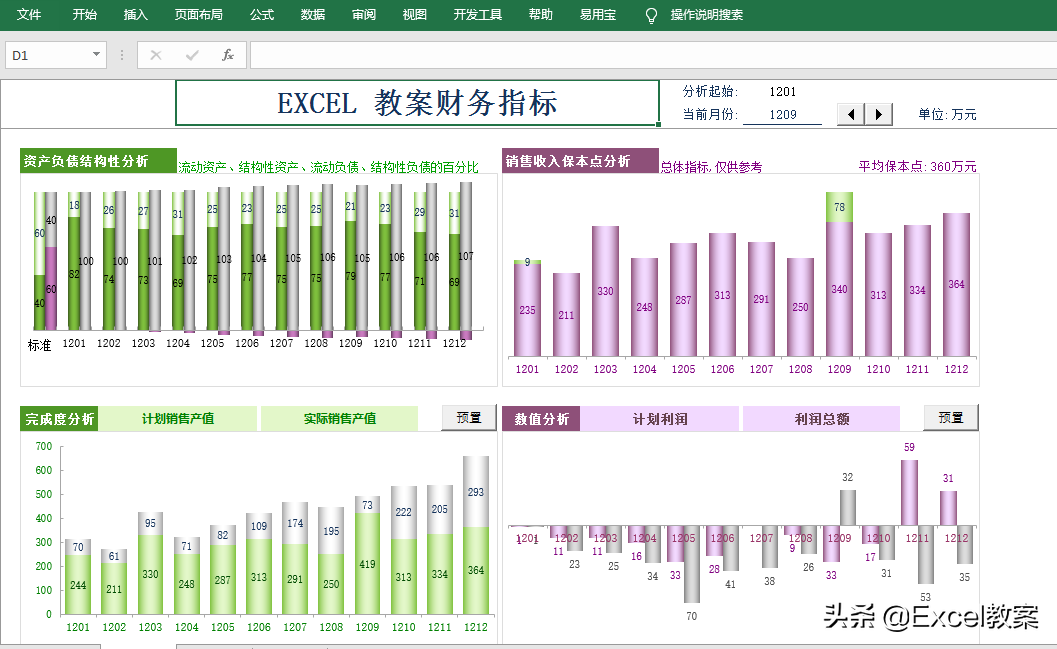This screenshot has height=649, width=1057.
Task: Click the 700 axis label in completion chart
Action: (x=43, y=446)
